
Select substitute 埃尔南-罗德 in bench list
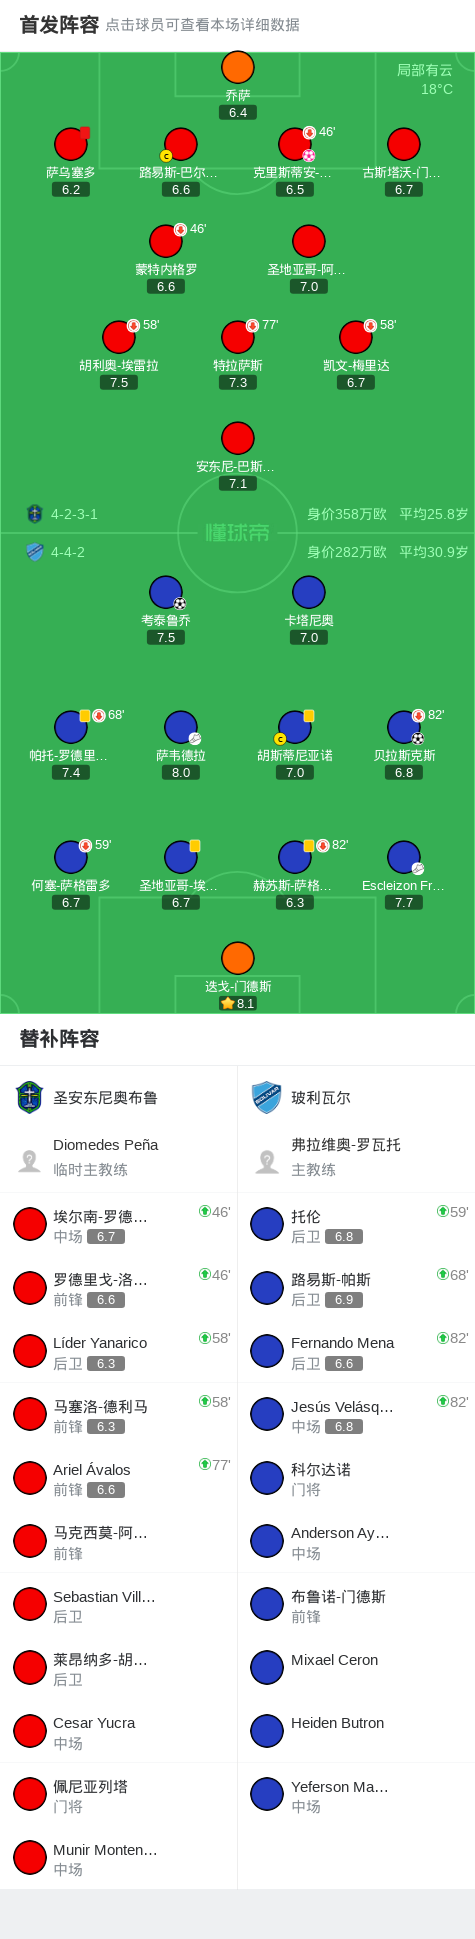(x=118, y=1224)
